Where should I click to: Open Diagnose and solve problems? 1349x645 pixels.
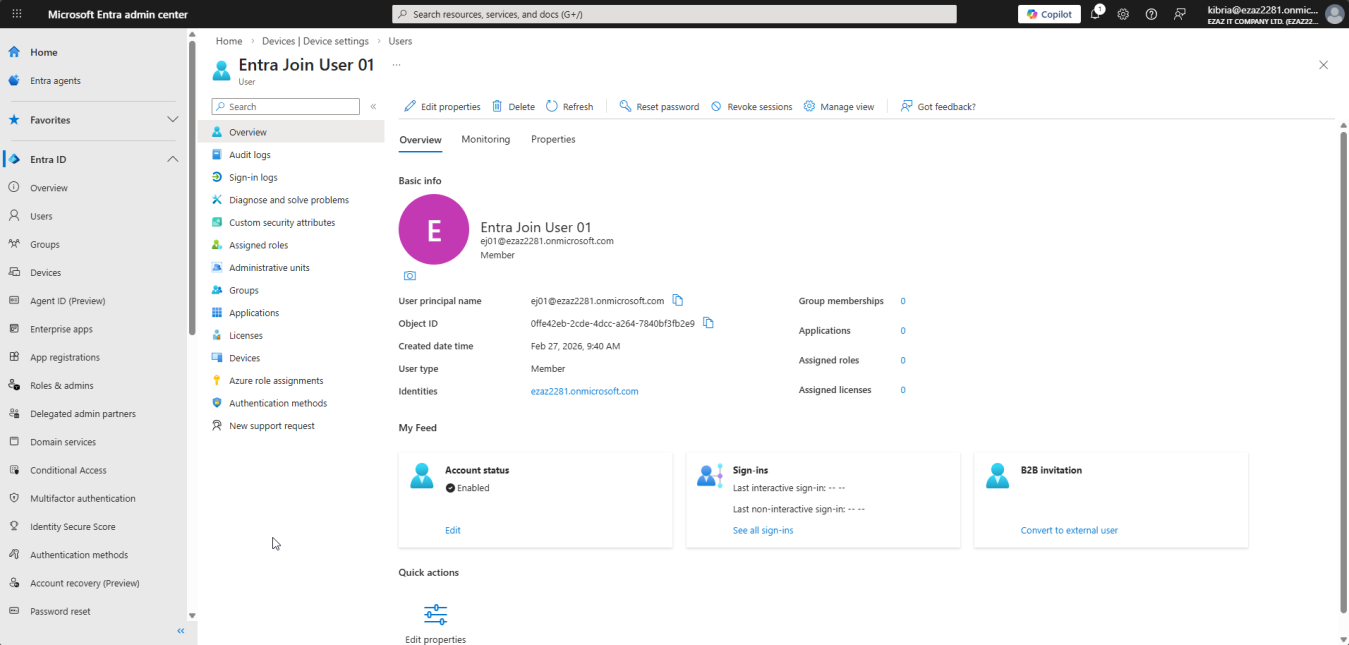291,200
